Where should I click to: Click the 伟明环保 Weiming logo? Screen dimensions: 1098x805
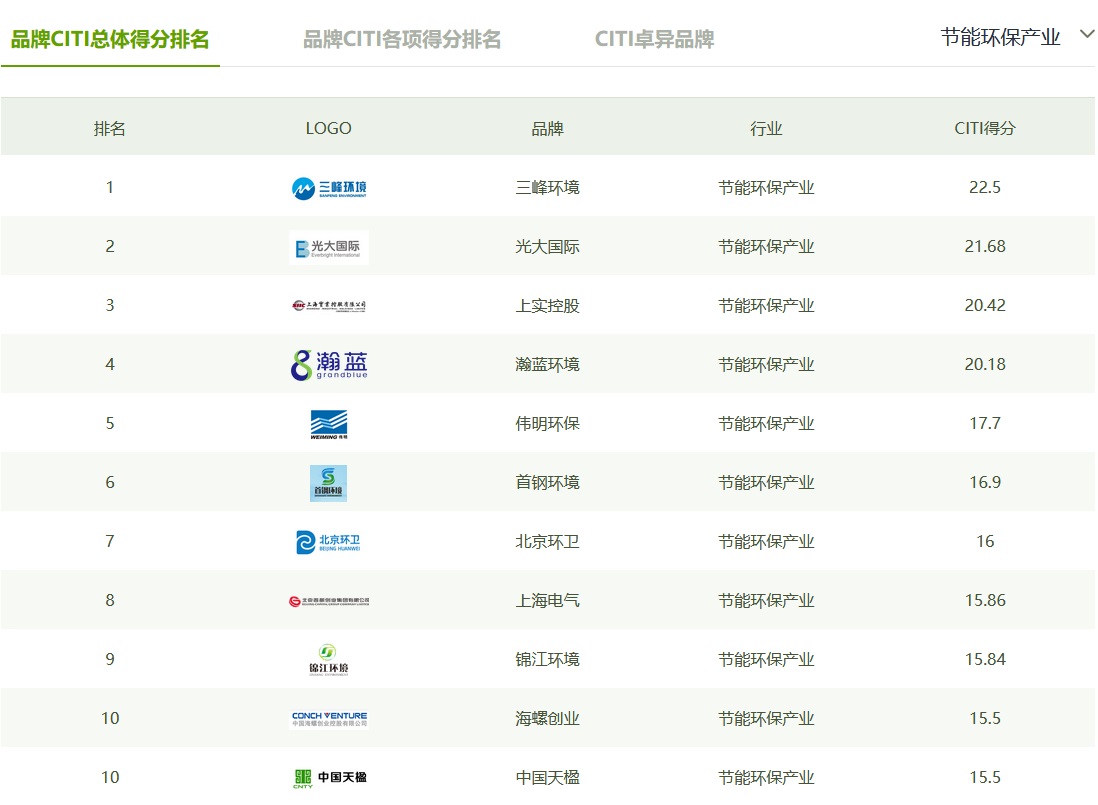pos(329,424)
